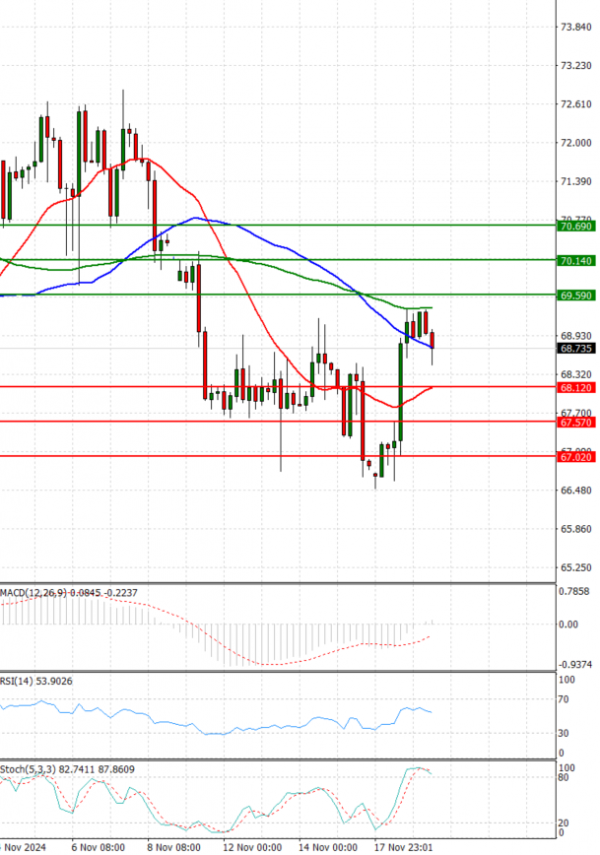Click the tall green candle rising from 67.020 to 68.930
The width and height of the screenshot is (600, 855).
click(401, 392)
